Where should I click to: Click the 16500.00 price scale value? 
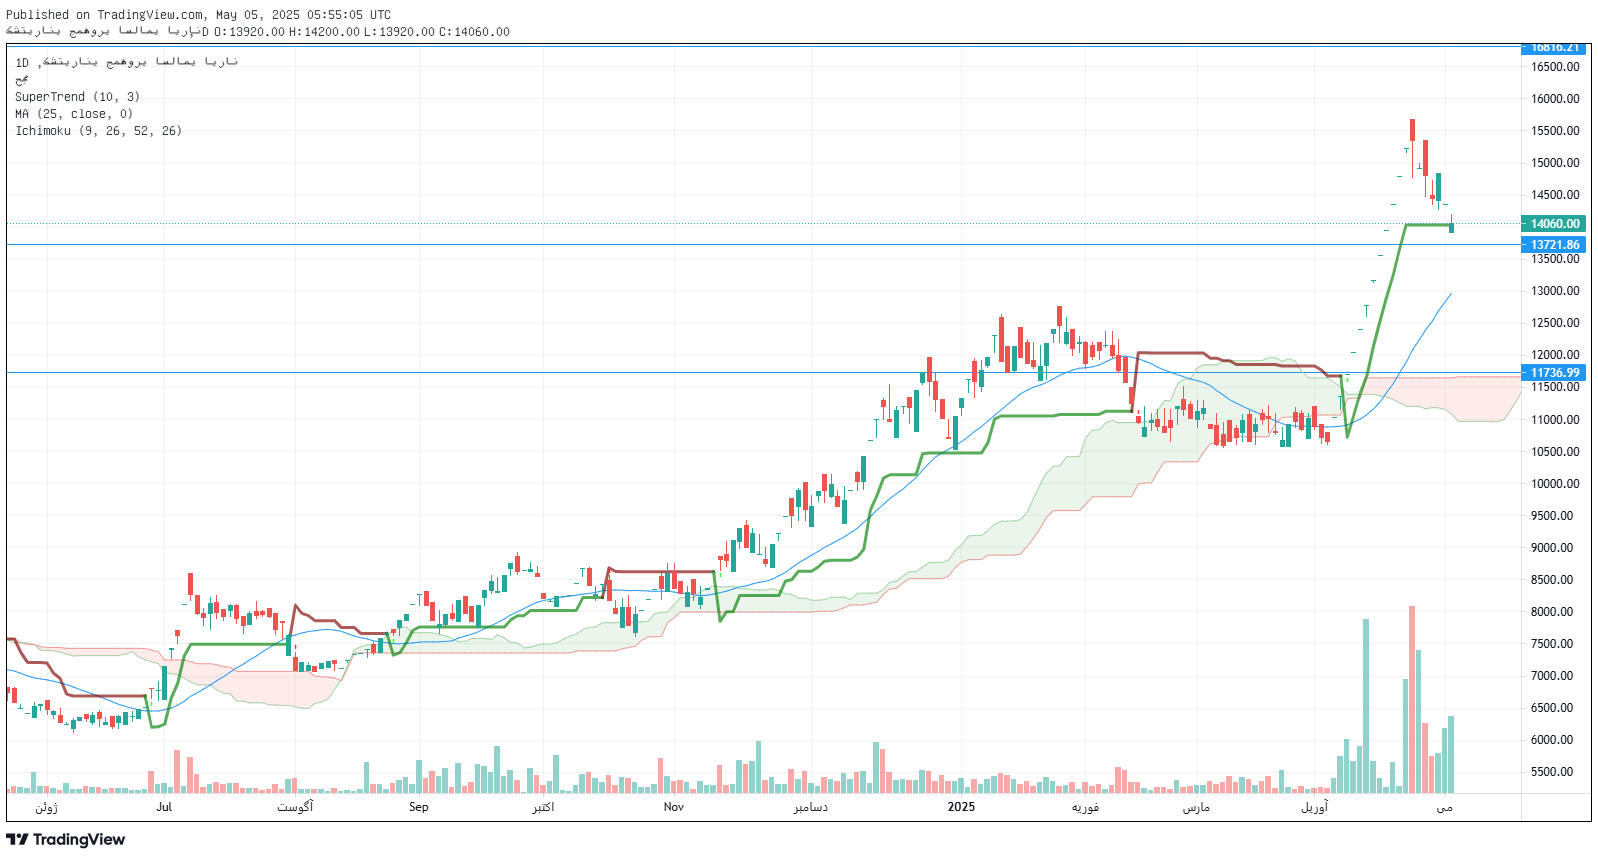click(x=1555, y=67)
